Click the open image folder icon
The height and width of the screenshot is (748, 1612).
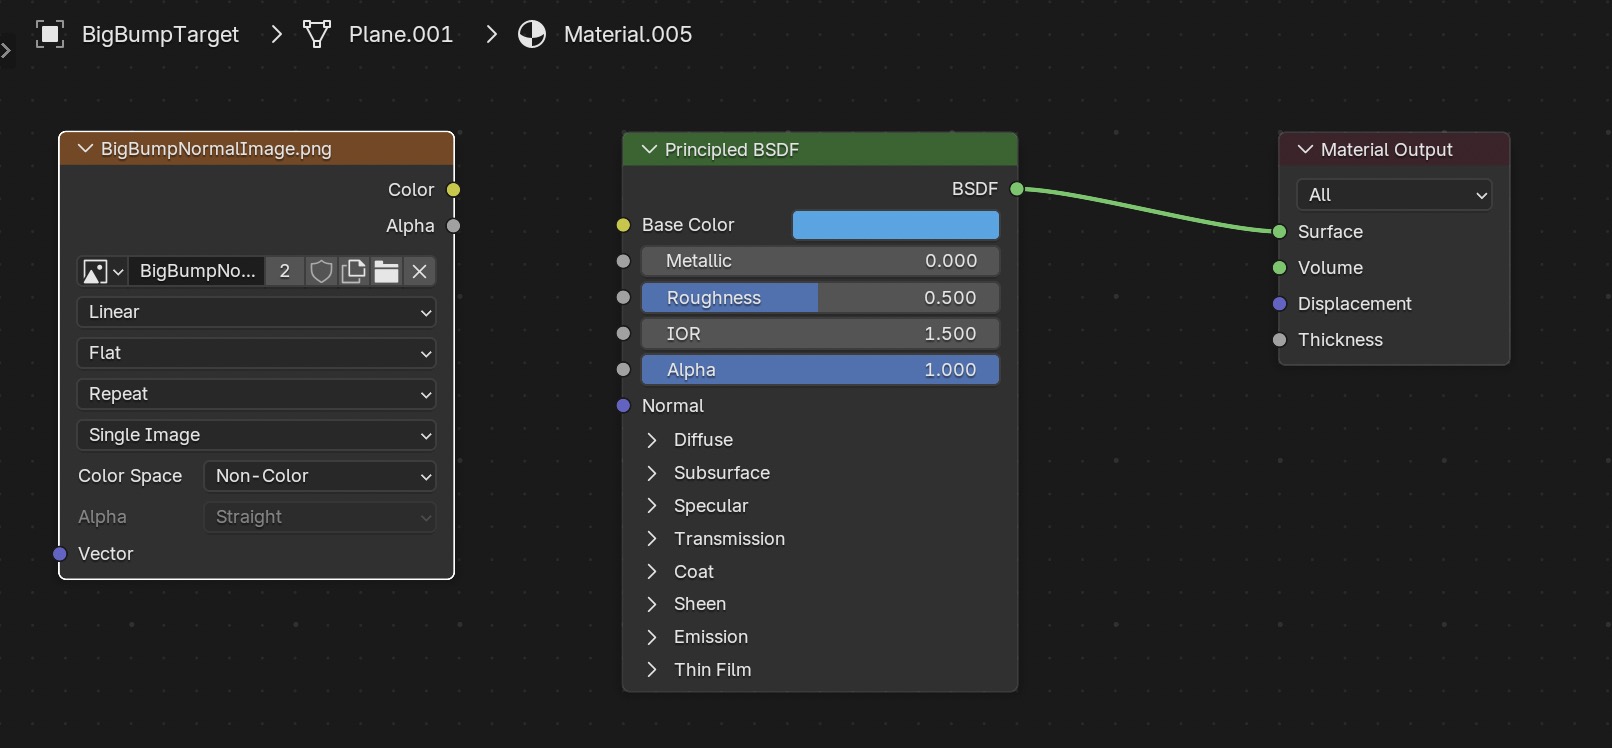[386, 271]
